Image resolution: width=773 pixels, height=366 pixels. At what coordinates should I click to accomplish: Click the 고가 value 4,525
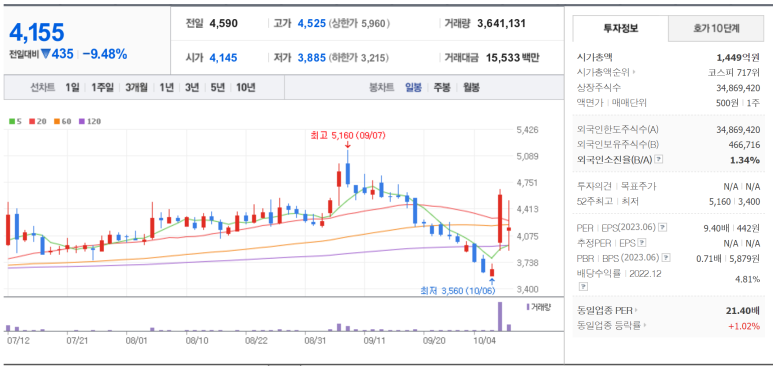[312, 23]
